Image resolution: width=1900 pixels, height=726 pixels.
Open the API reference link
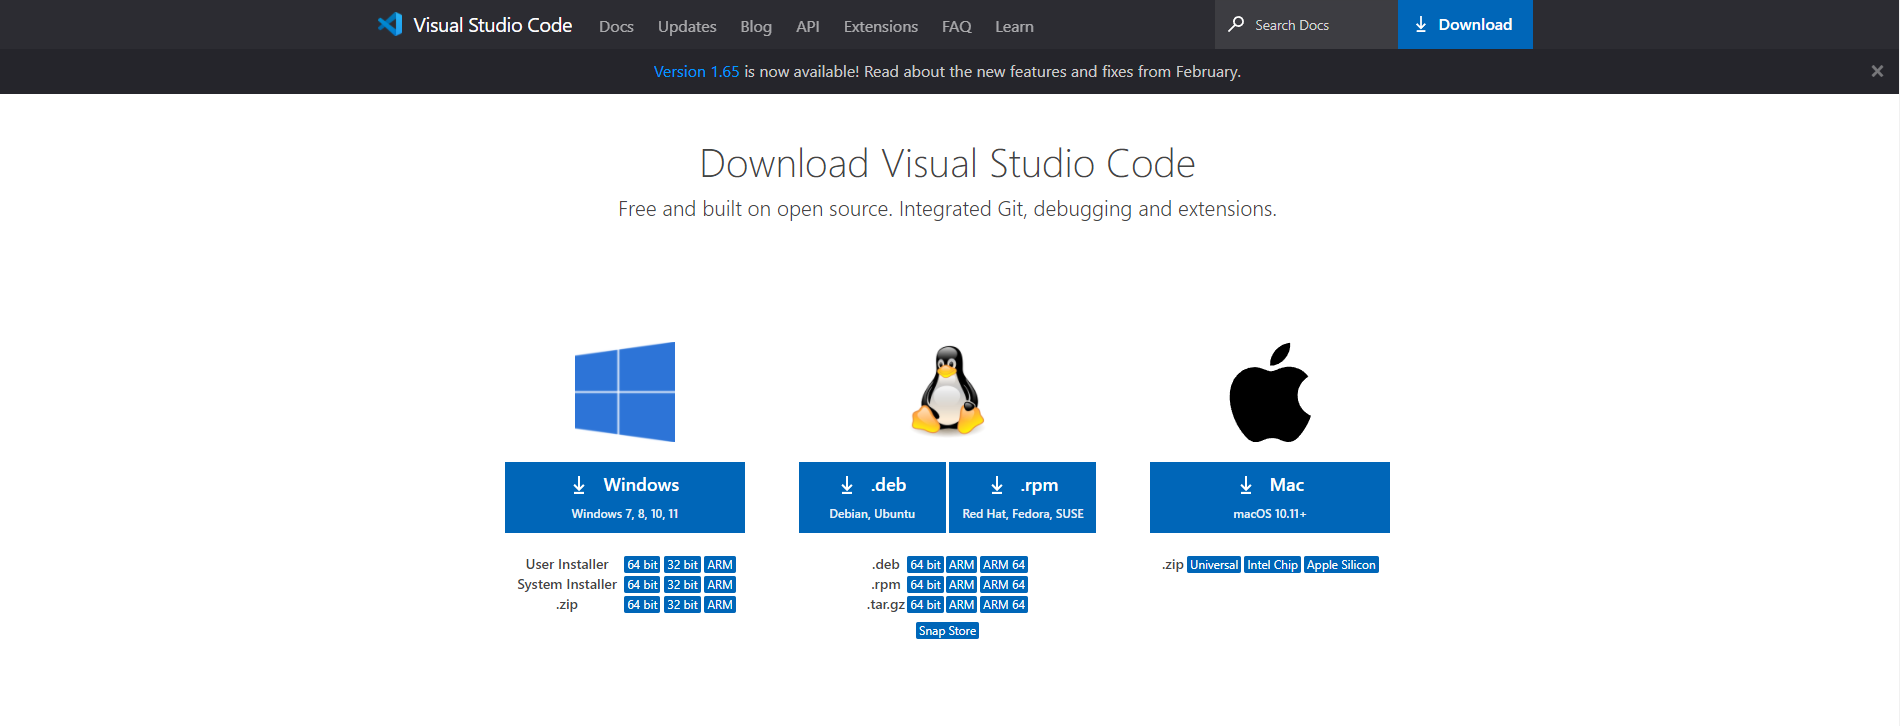[x=808, y=26]
